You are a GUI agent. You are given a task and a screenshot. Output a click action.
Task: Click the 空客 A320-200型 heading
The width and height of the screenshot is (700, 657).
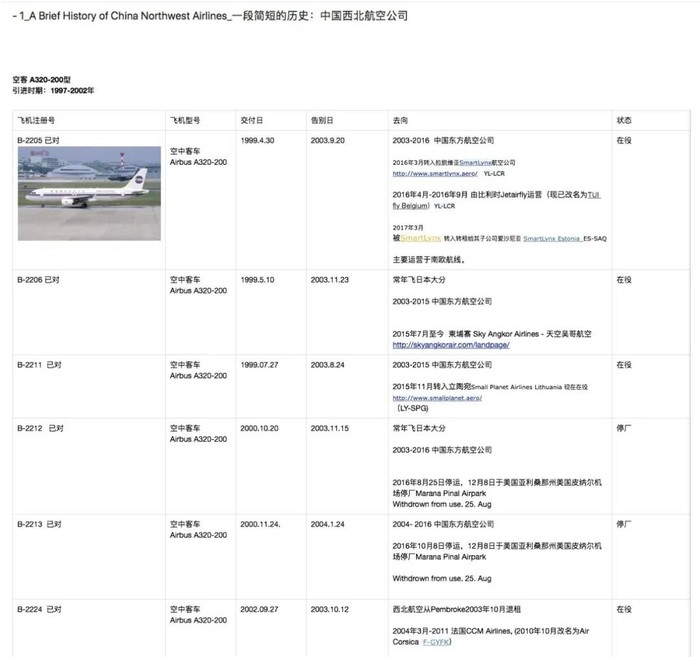42,79
